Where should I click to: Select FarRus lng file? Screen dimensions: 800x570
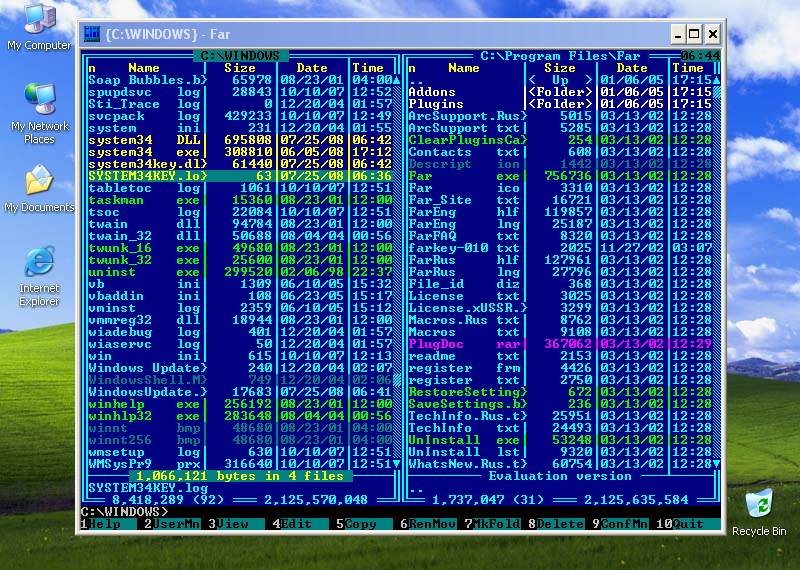pos(560,272)
